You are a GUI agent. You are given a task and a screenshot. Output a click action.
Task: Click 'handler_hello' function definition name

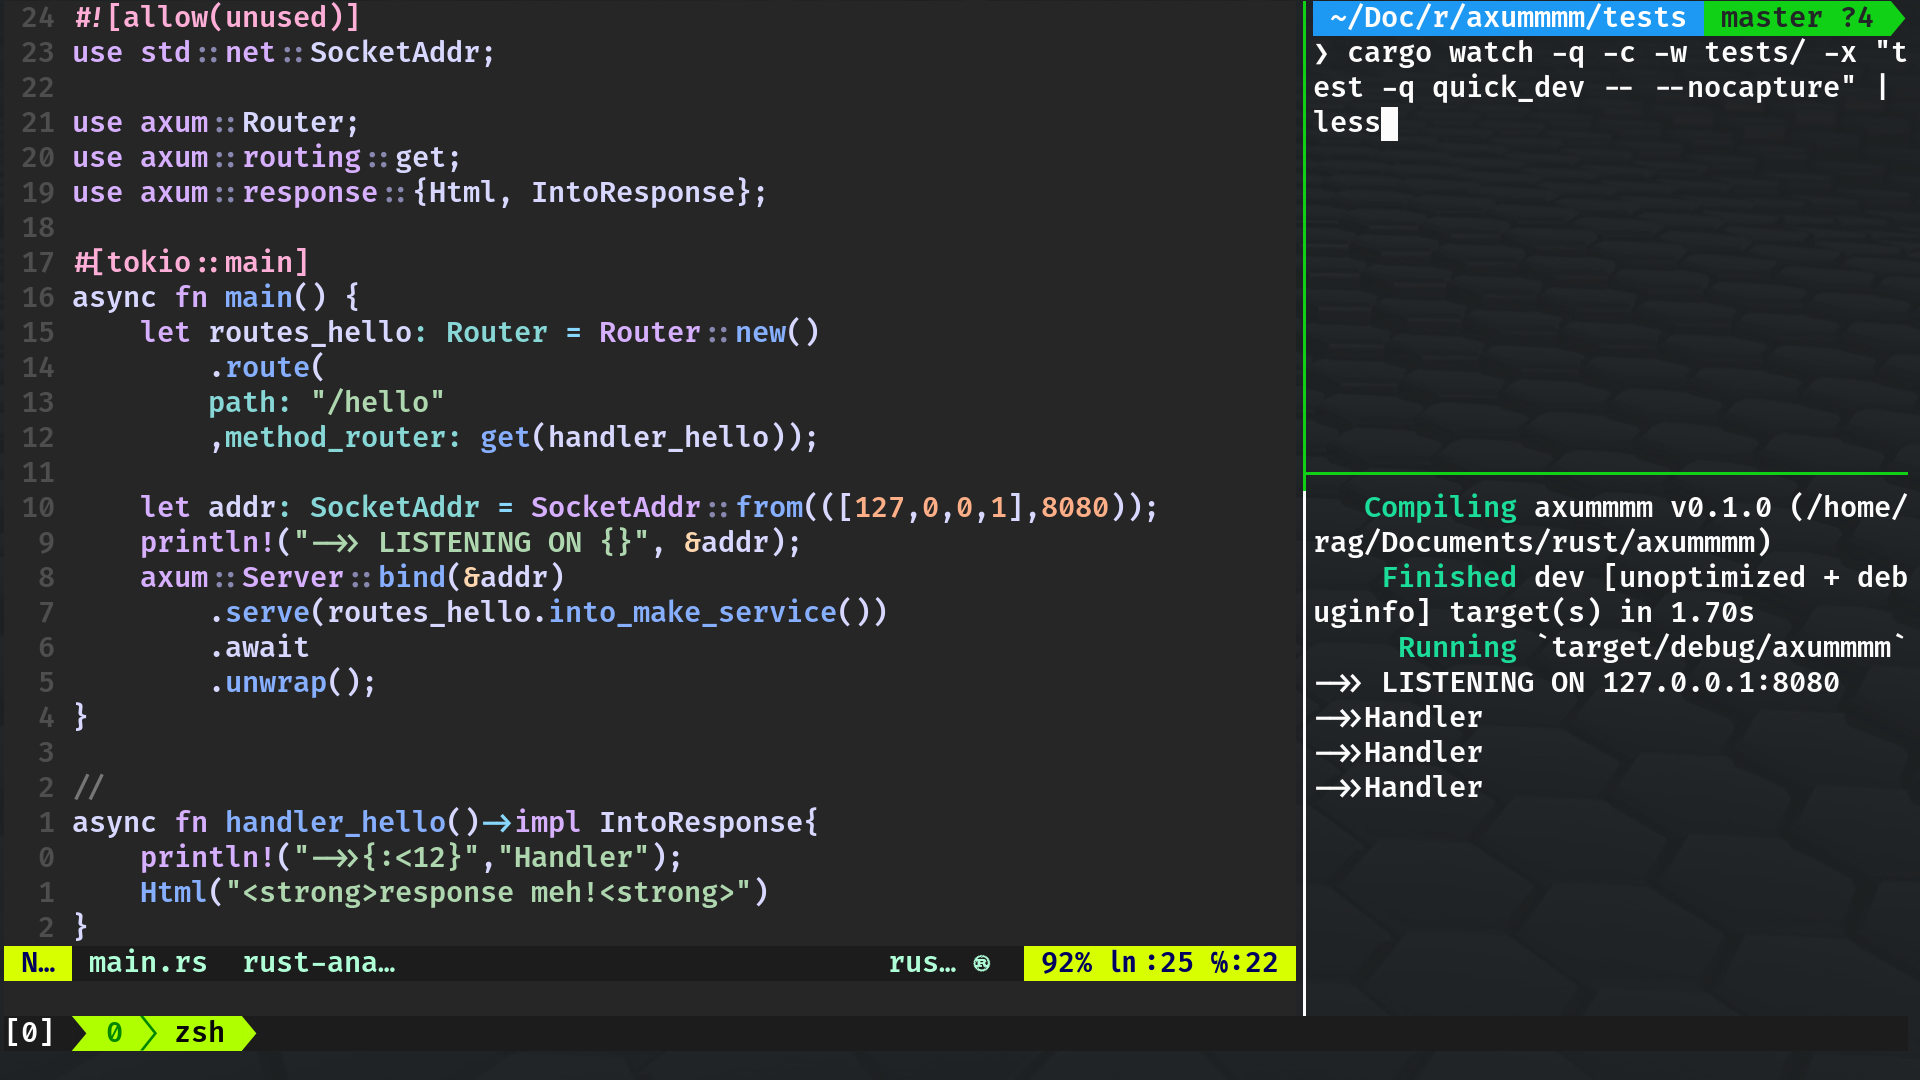pos(335,823)
